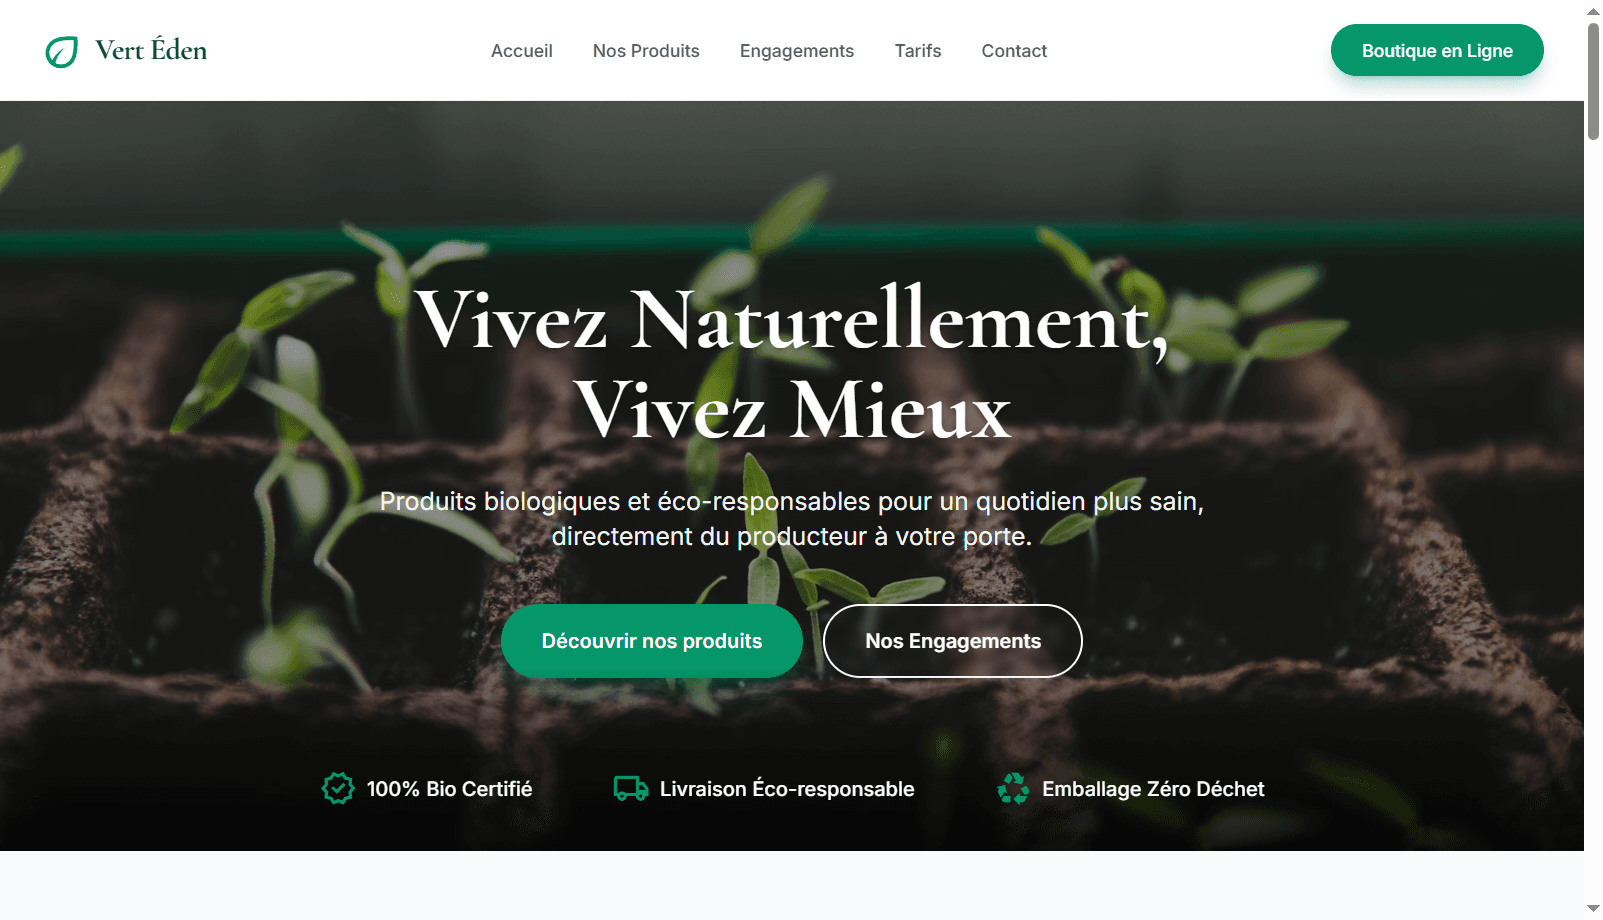Screen dimensions: 1603x920
Task: Click the 100% Bio Certifié label
Action: pos(450,789)
